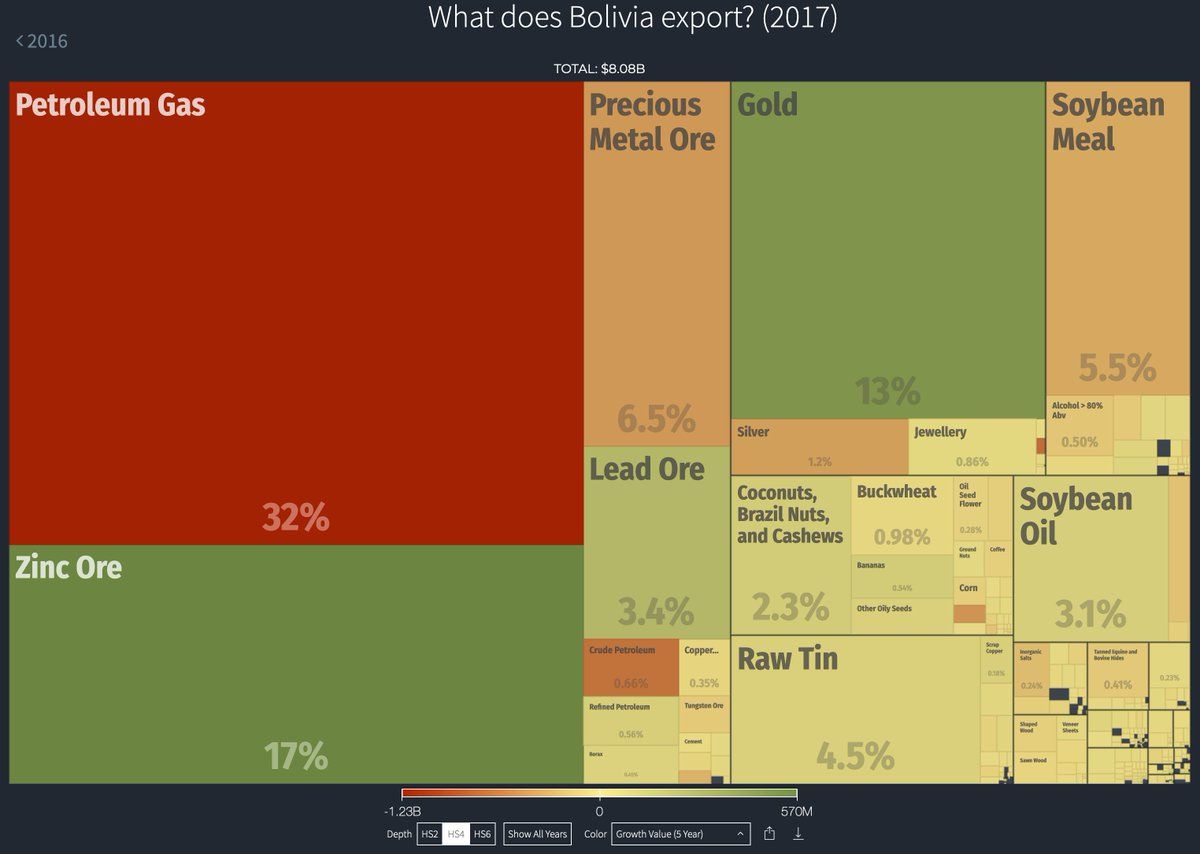1200x854 pixels.
Task: Click the Lead Ore tile
Action: pyautogui.click(x=656, y=541)
